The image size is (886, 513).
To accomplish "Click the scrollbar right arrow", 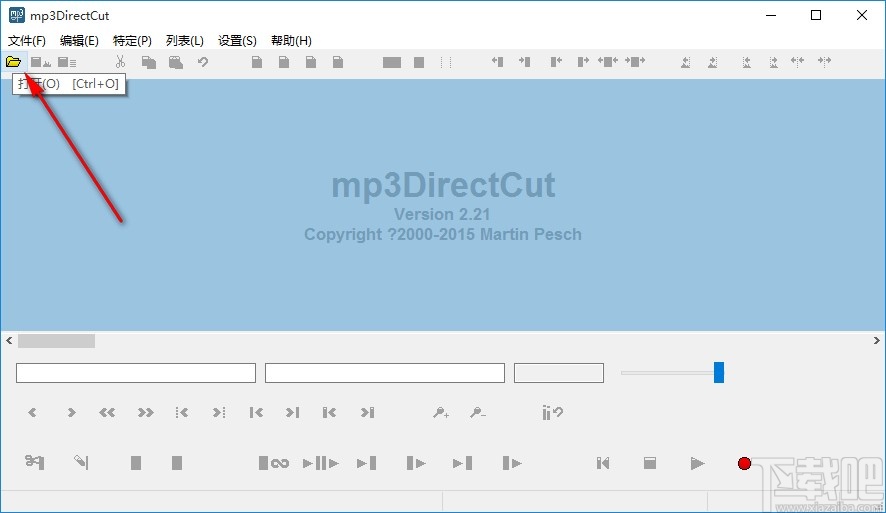I will point(876,341).
